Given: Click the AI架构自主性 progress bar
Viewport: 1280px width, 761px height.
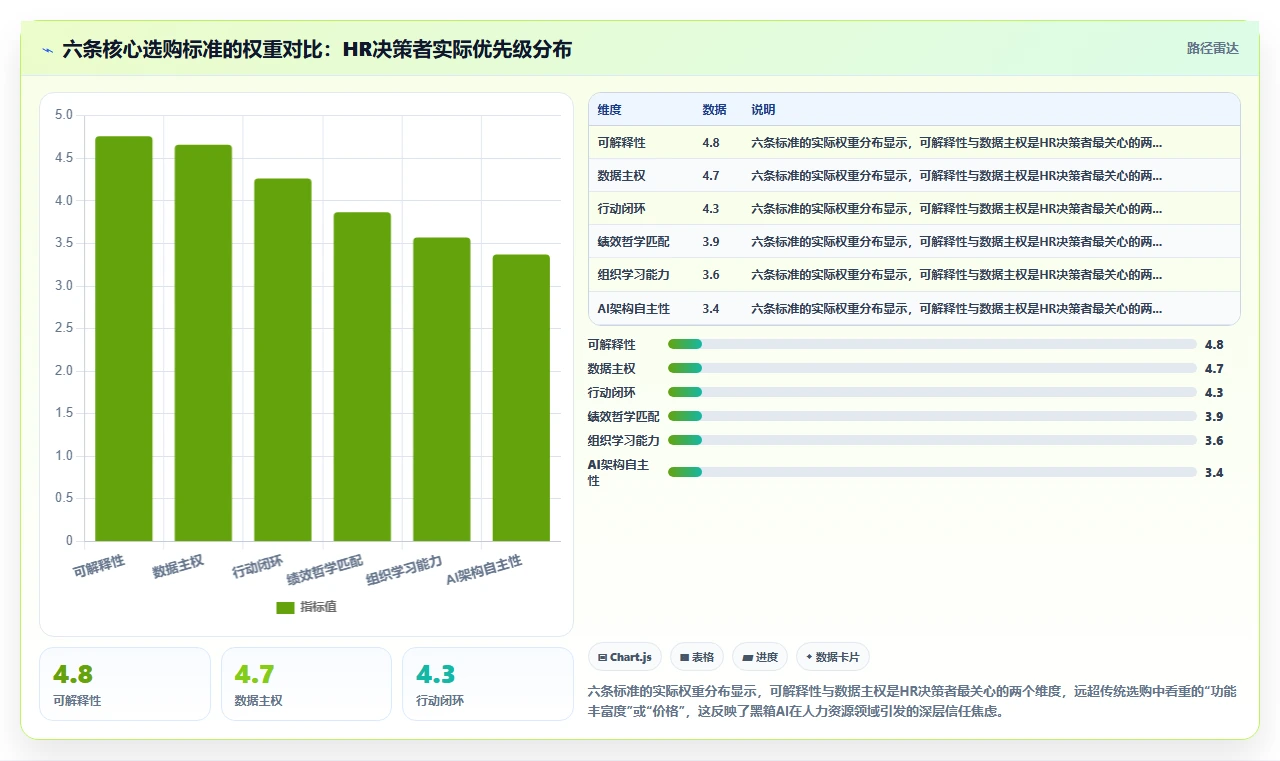Looking at the screenshot, I should click(x=932, y=472).
